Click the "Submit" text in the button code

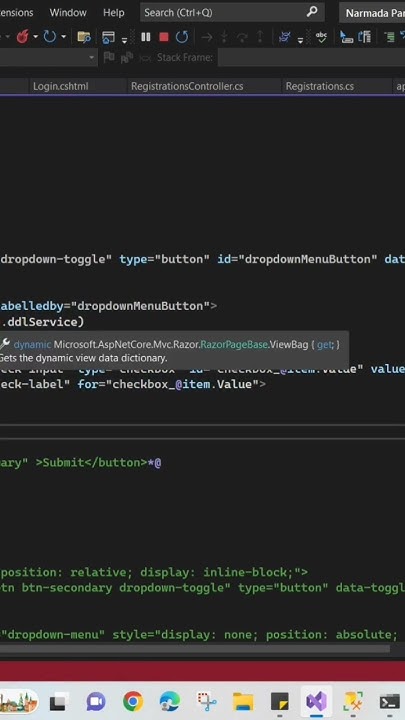(x=61, y=462)
